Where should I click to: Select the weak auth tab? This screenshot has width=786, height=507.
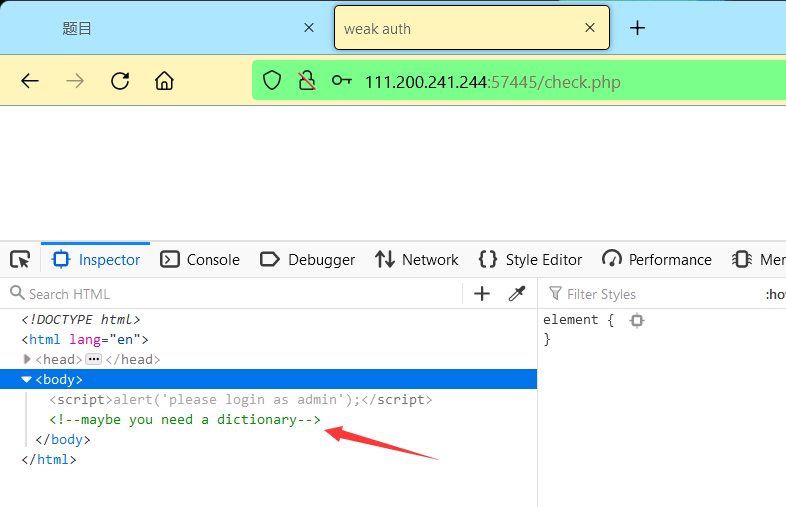point(472,28)
